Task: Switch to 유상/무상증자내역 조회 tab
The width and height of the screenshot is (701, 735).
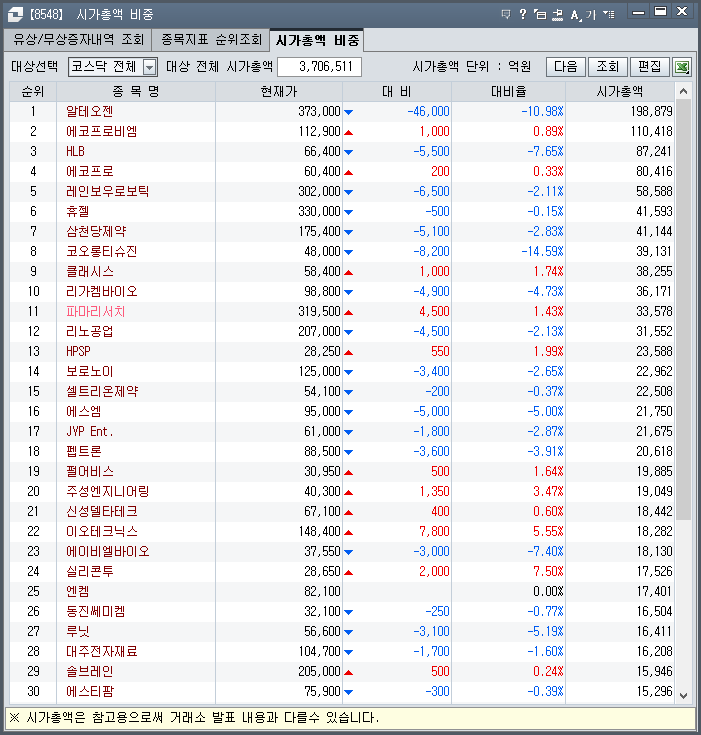Action: (x=77, y=40)
